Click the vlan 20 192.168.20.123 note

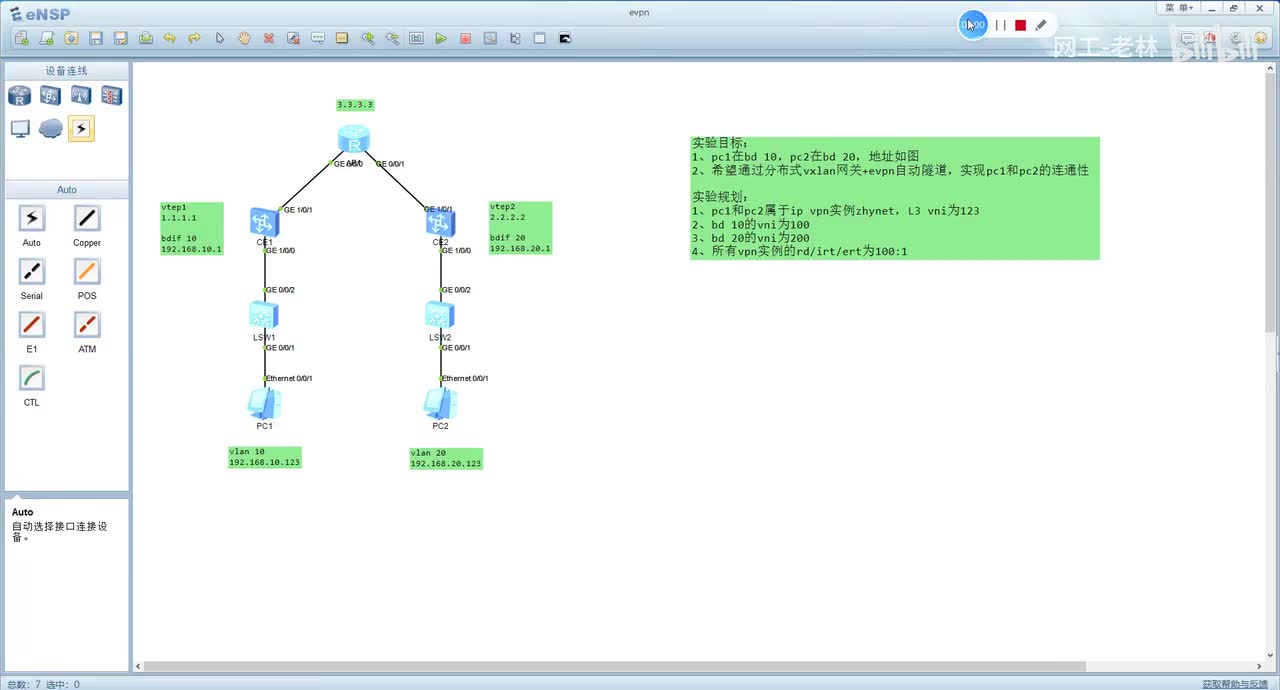pos(446,459)
